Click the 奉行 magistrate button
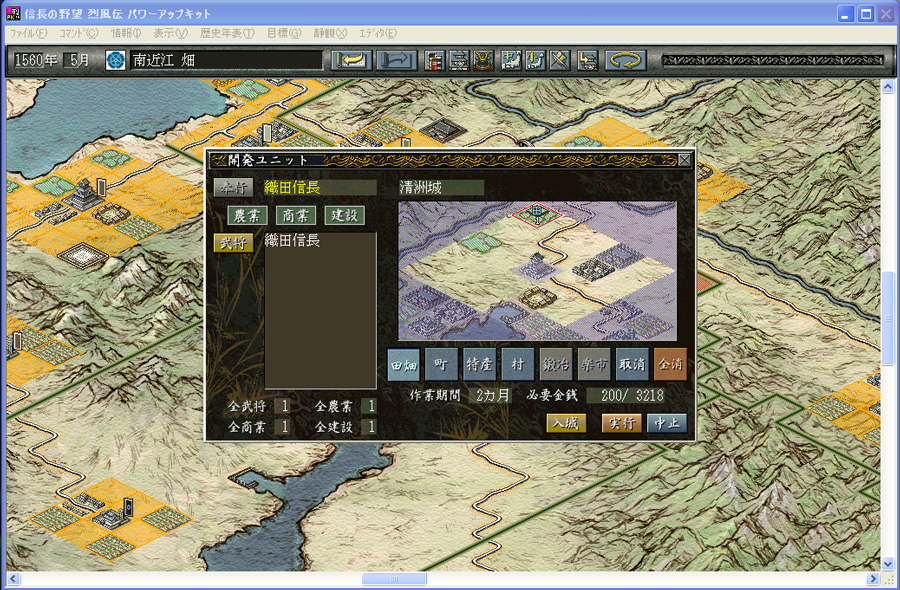This screenshot has height=590, width=900. (234, 188)
